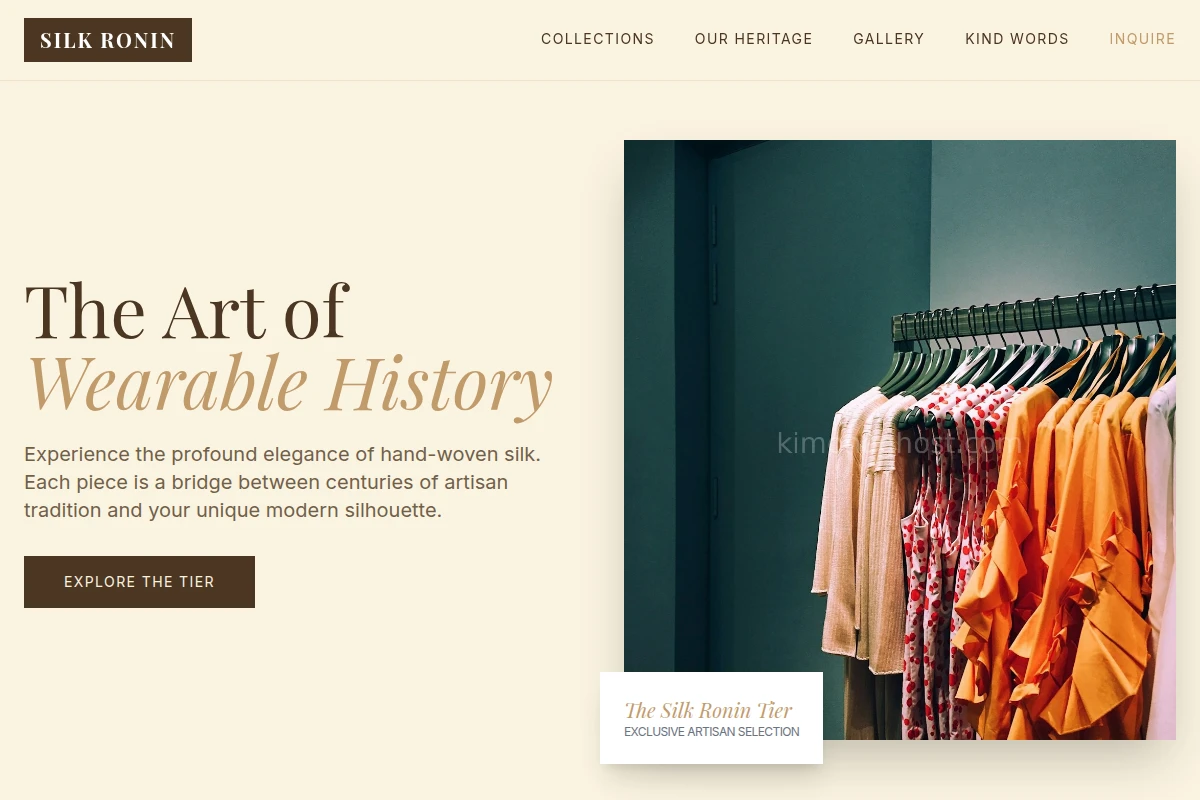The image size is (1200, 800).
Task: Click the SILK RONIN logo
Action: 108,40
